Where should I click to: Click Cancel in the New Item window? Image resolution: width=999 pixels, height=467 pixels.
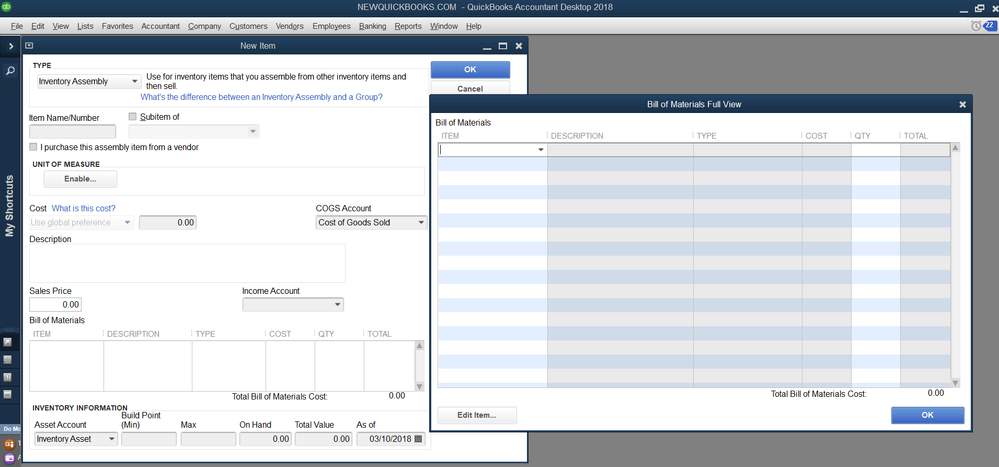click(x=470, y=88)
